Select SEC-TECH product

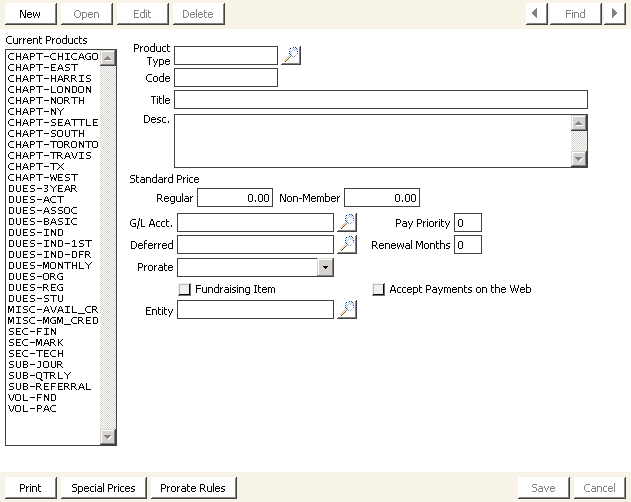(x=53, y=353)
